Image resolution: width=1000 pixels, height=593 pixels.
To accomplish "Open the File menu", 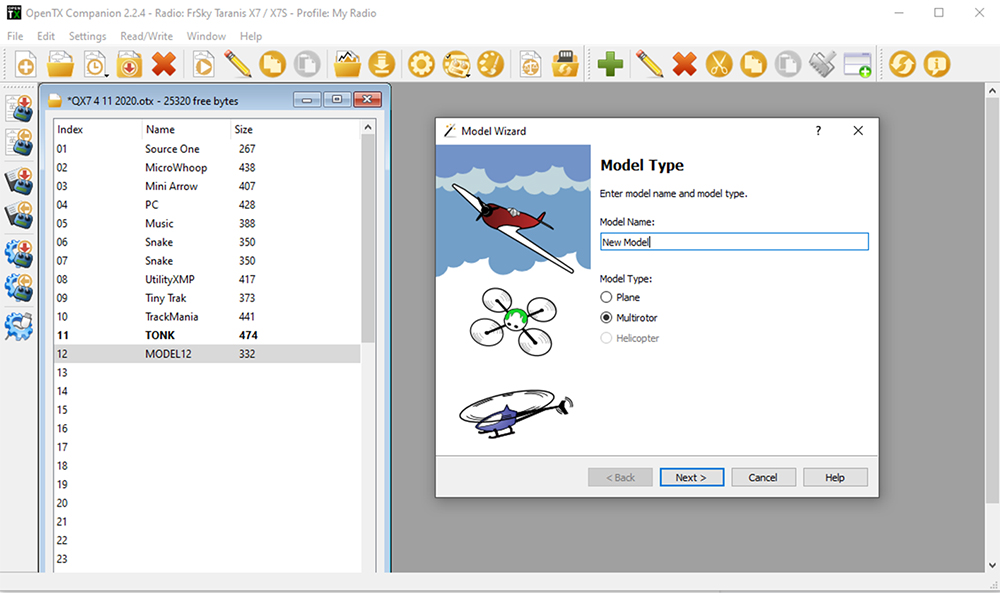I will click(x=15, y=36).
